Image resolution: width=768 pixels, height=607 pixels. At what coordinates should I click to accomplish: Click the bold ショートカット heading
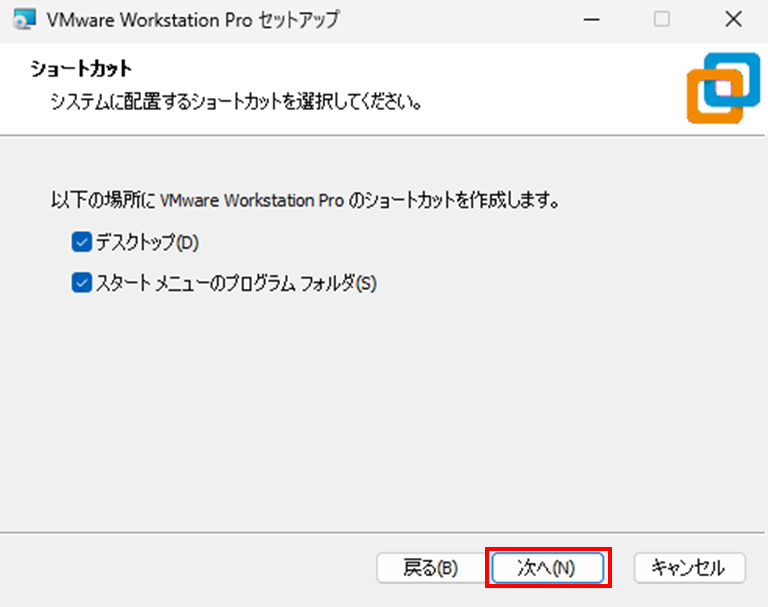(82, 69)
